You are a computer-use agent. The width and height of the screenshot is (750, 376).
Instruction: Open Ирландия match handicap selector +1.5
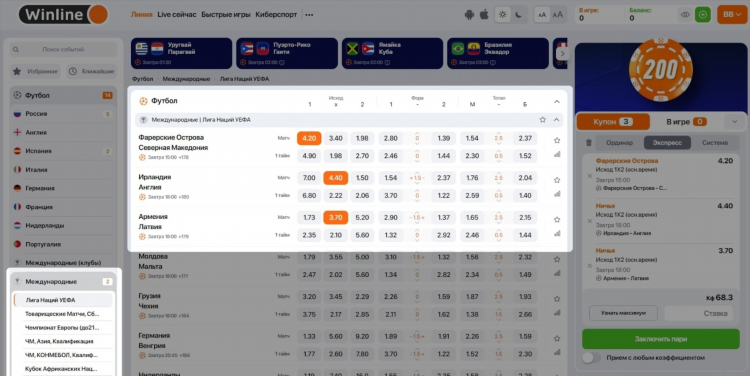[x=417, y=178]
